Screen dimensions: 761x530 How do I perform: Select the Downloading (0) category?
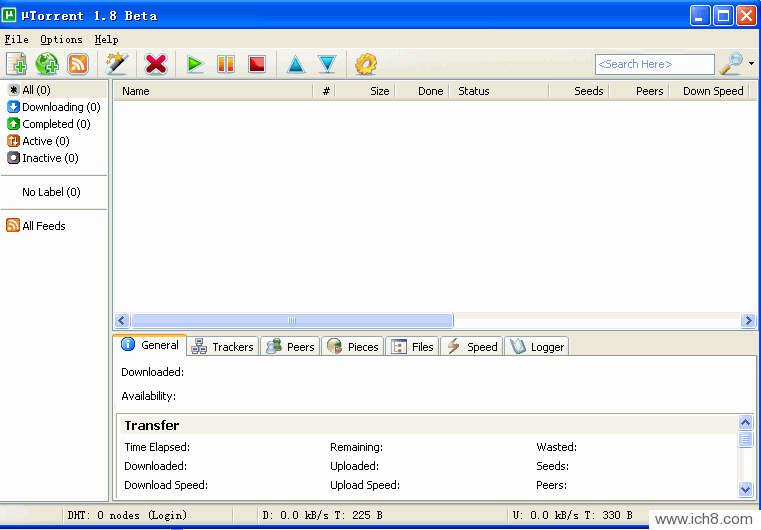pyautogui.click(x=54, y=107)
